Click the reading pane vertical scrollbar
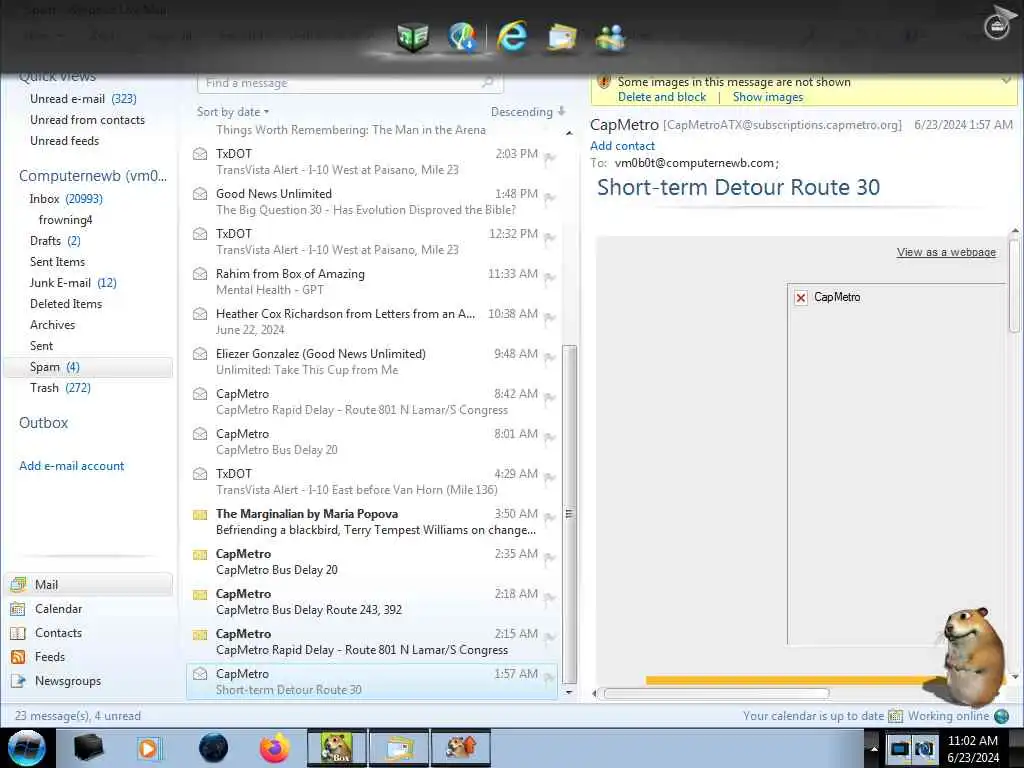The width and height of the screenshot is (1024, 768). click(x=1014, y=286)
